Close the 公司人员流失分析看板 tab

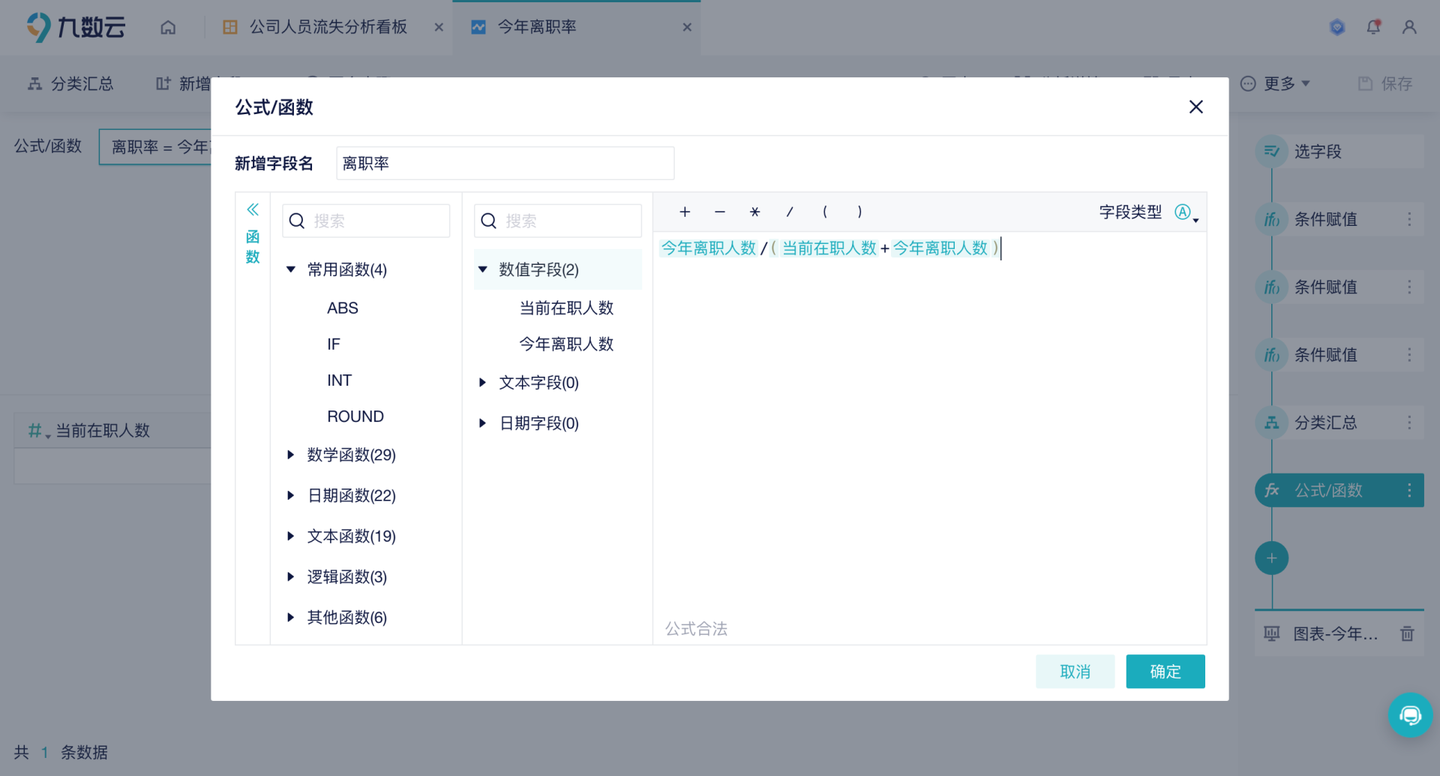pyautogui.click(x=439, y=27)
